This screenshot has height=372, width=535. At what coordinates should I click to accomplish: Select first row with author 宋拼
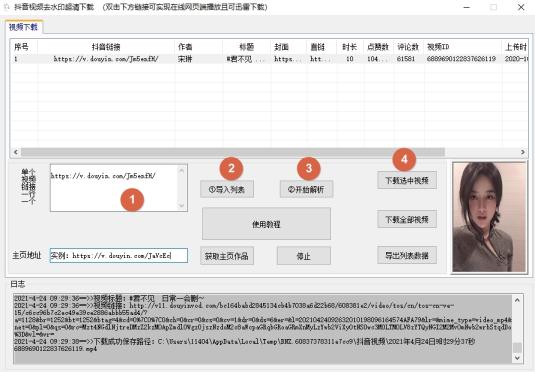point(270,59)
